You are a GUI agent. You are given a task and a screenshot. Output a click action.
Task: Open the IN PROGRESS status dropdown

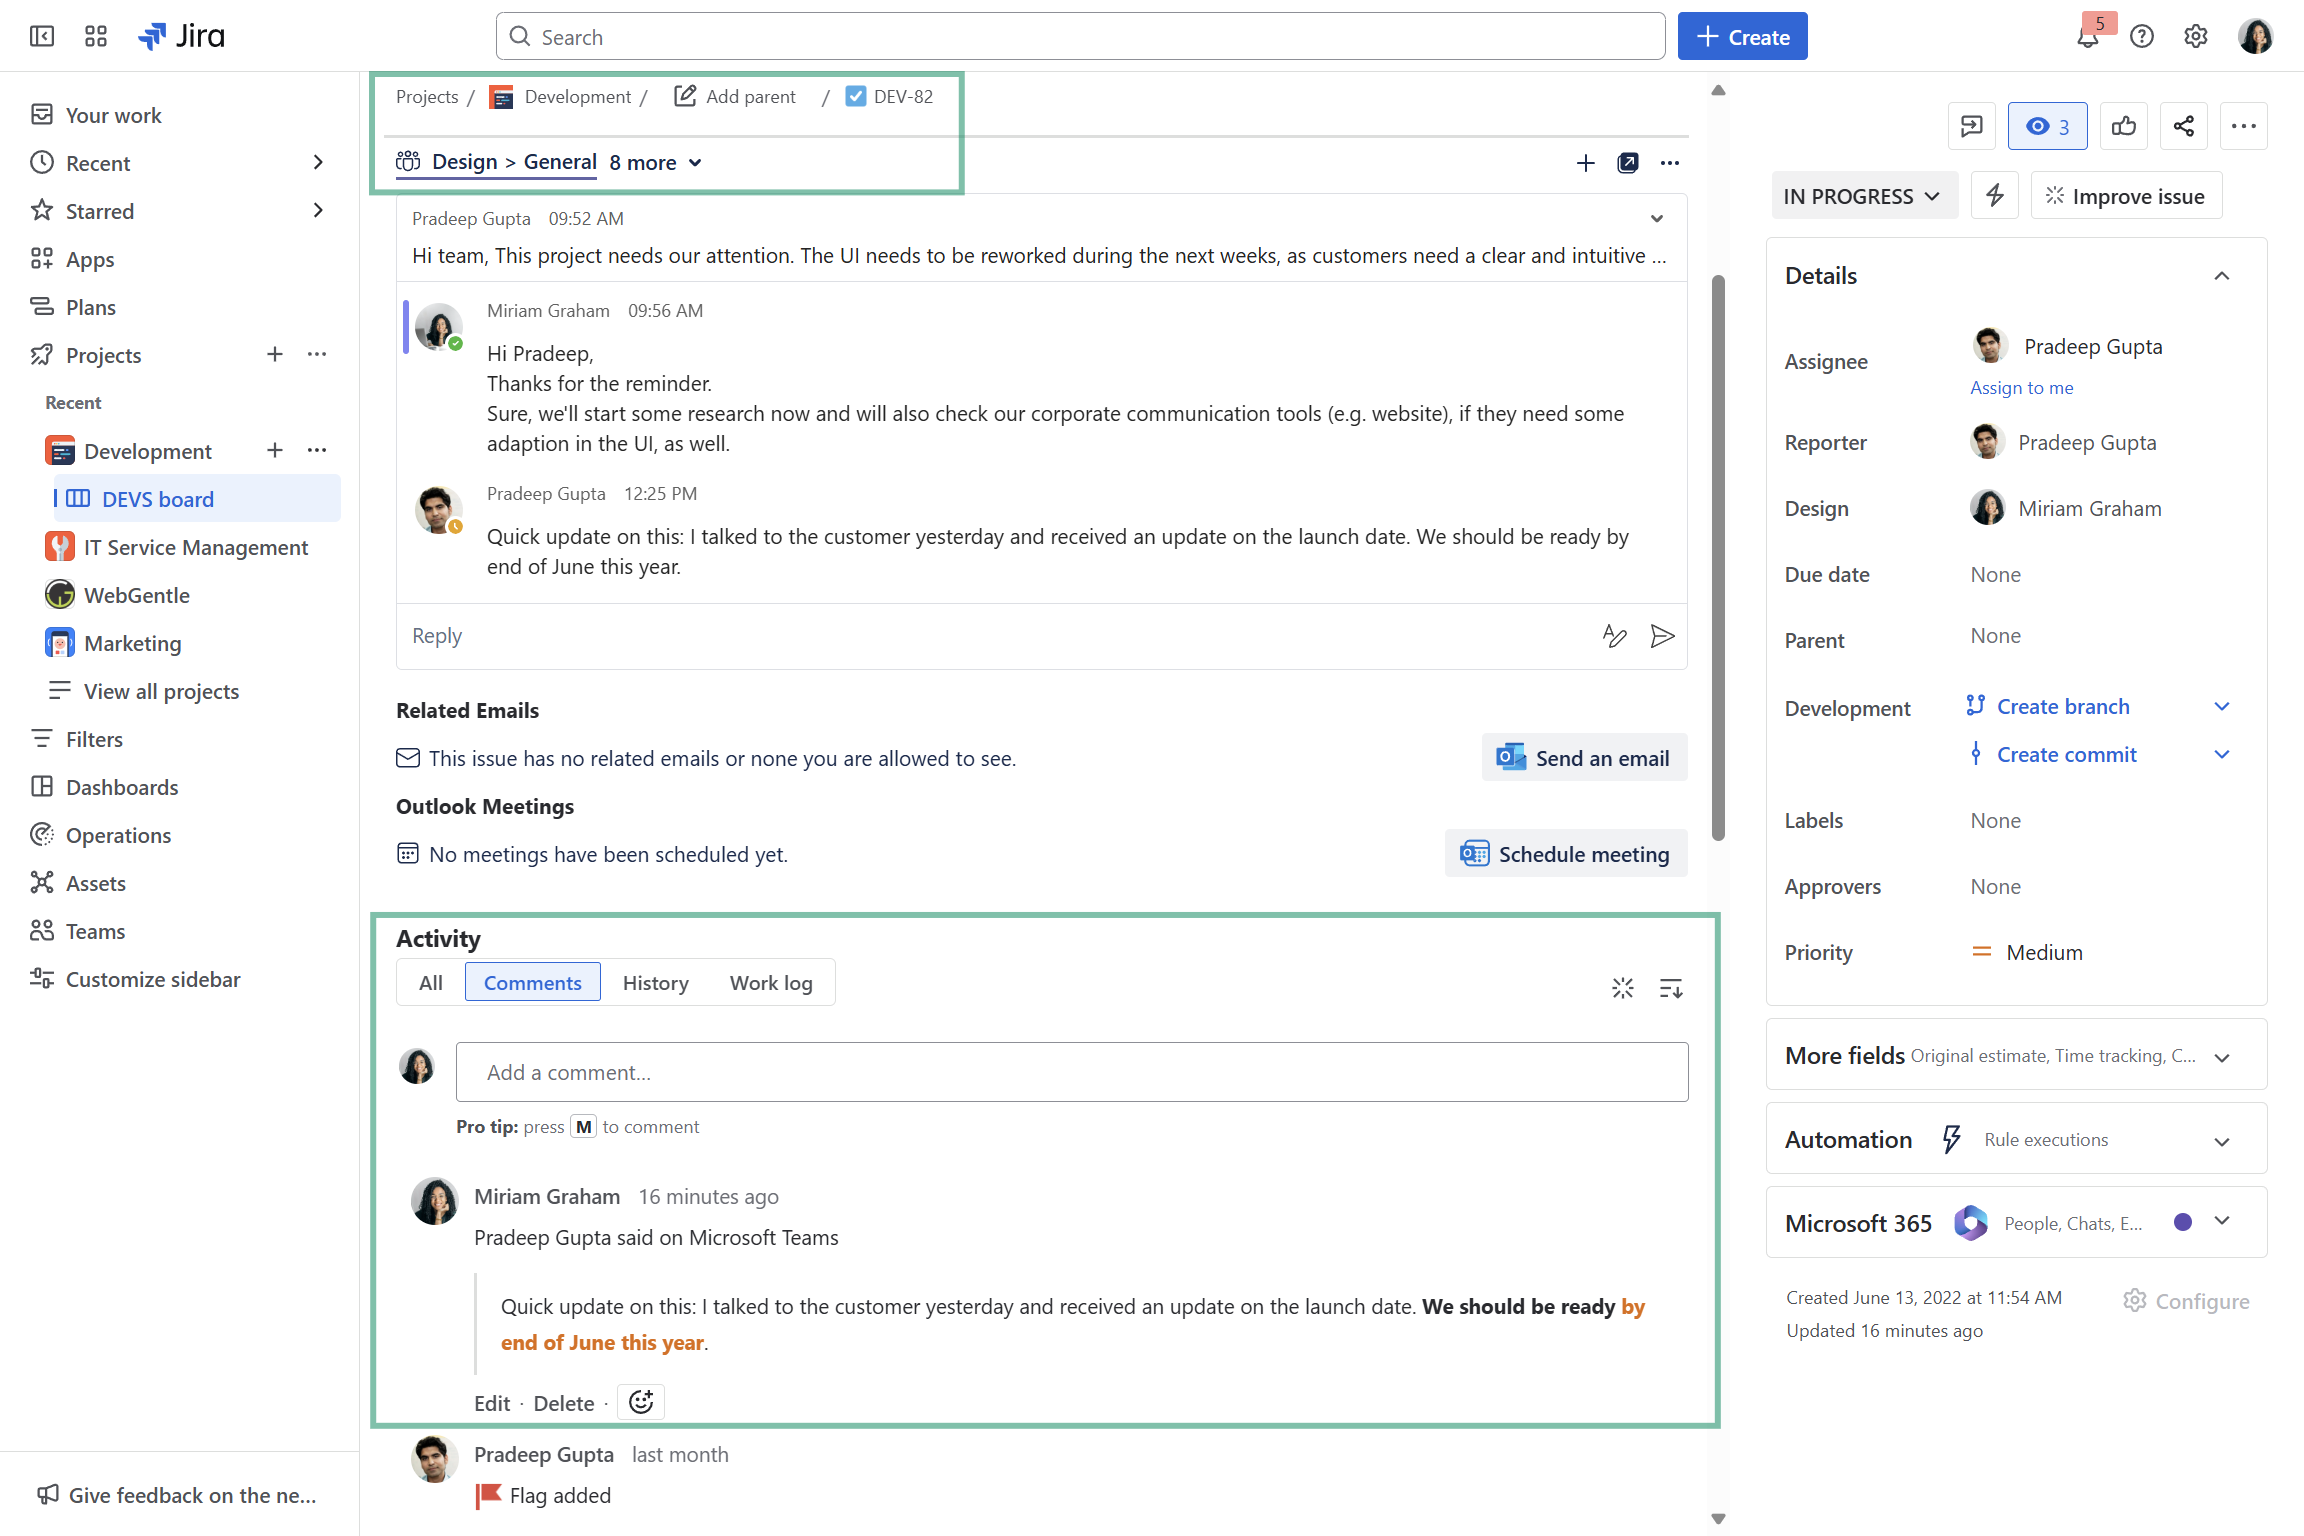(x=1862, y=196)
